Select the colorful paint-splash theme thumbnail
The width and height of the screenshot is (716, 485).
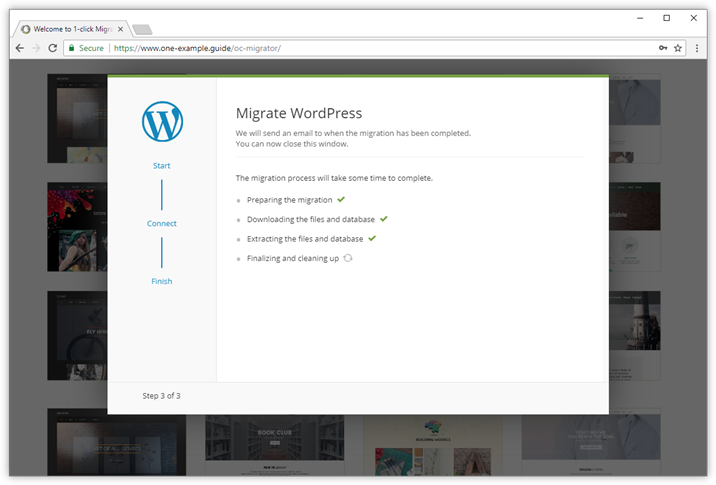click(x=77, y=227)
